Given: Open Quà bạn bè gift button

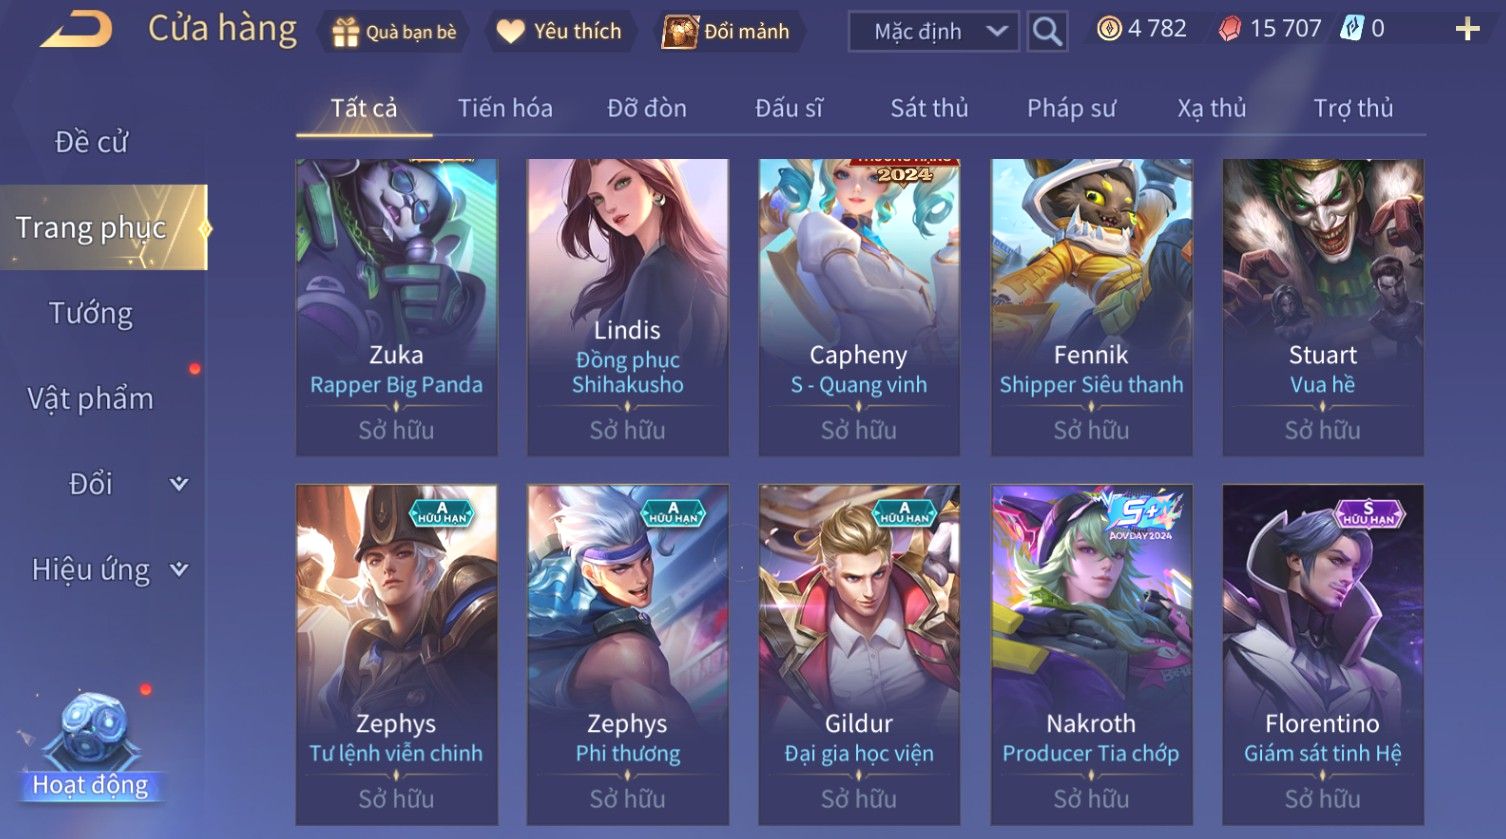Looking at the screenshot, I should pos(393,32).
